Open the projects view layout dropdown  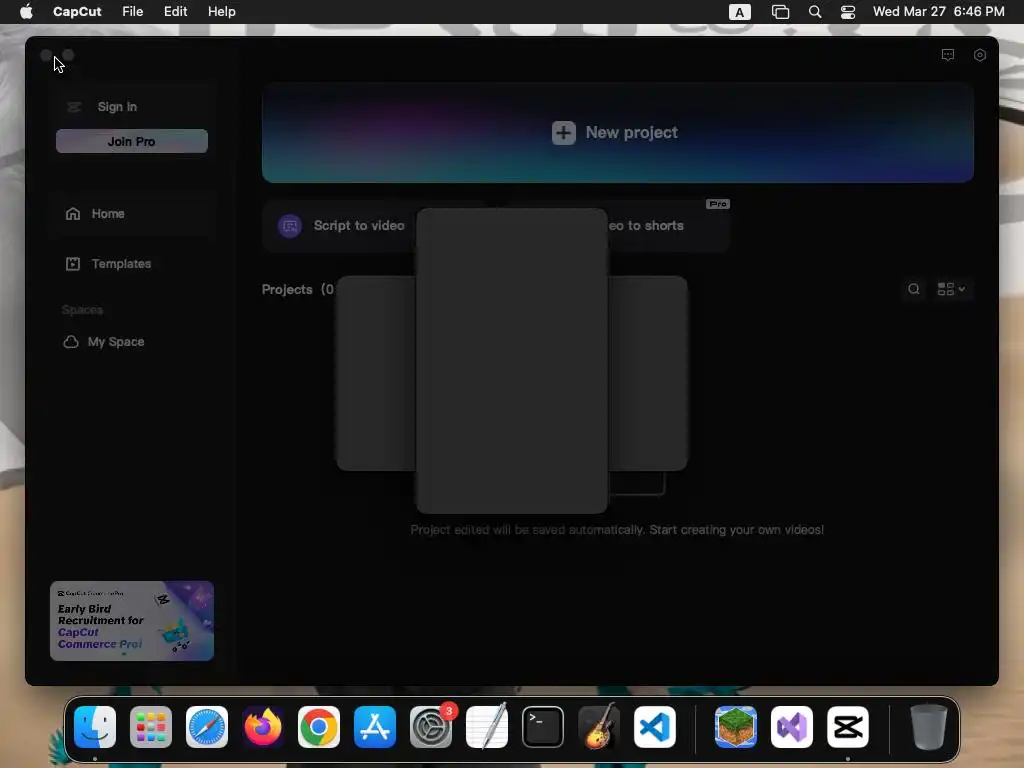coord(952,289)
